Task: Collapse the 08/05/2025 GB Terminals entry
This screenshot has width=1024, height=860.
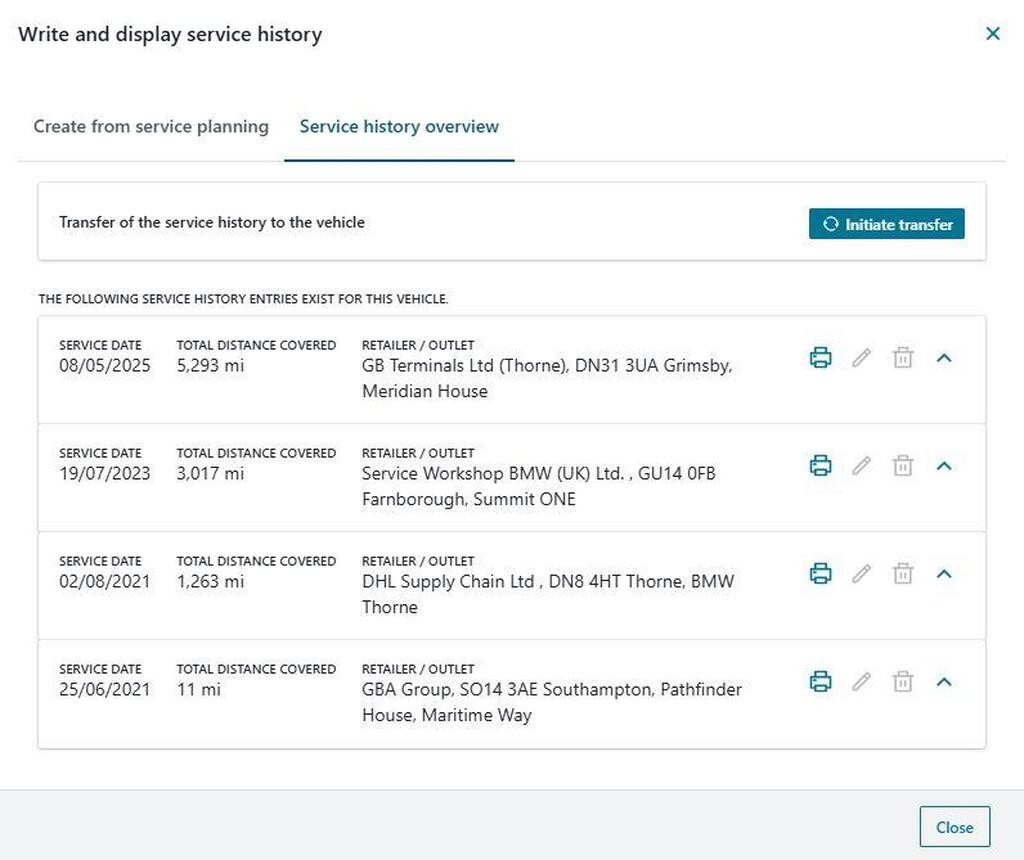Action: [x=944, y=358]
